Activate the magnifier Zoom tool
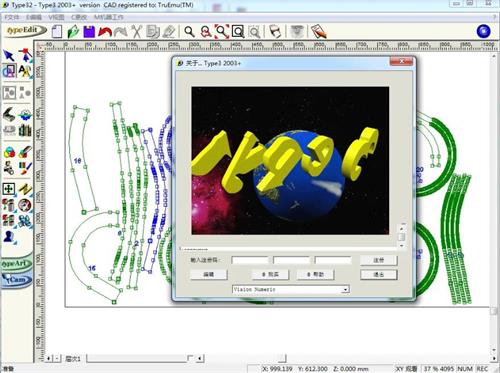 click(189, 32)
